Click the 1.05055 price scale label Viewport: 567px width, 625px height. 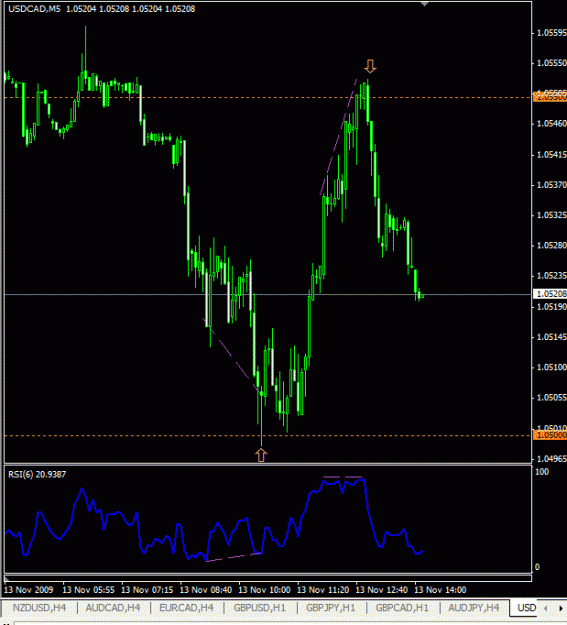[x=551, y=397]
